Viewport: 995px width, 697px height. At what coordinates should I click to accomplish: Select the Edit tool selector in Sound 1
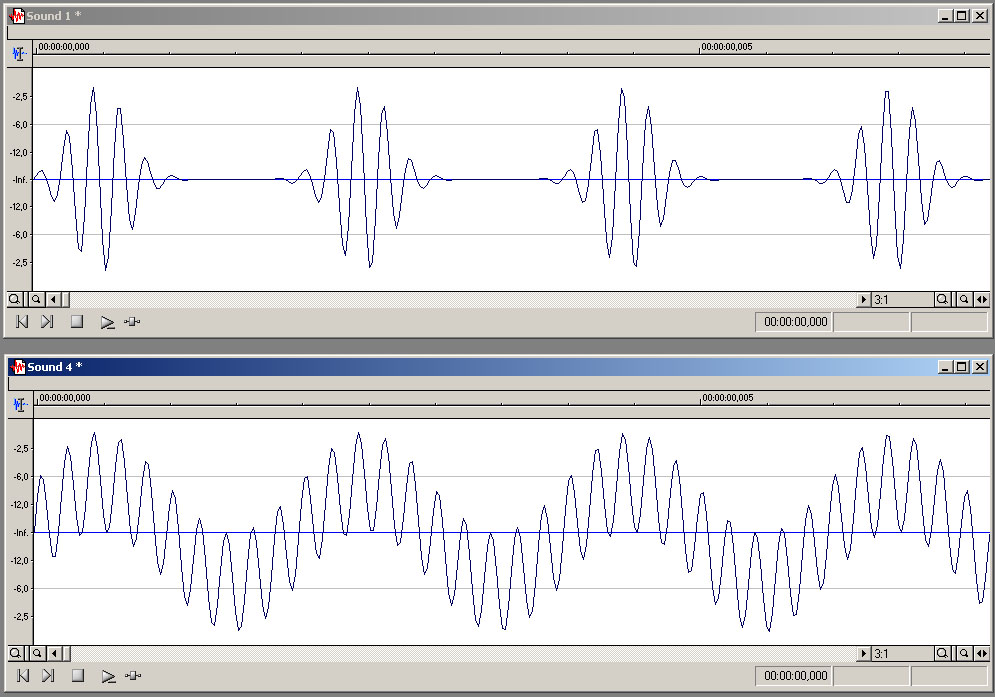[x=19, y=54]
